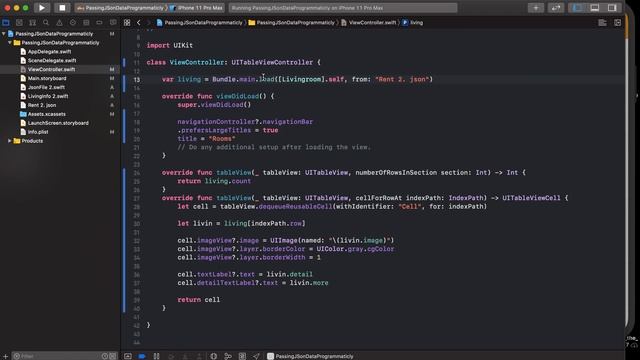Toggle the source-control status filter
Image resolution: width=640 pixels, height=360 pixels.
pos(113,356)
